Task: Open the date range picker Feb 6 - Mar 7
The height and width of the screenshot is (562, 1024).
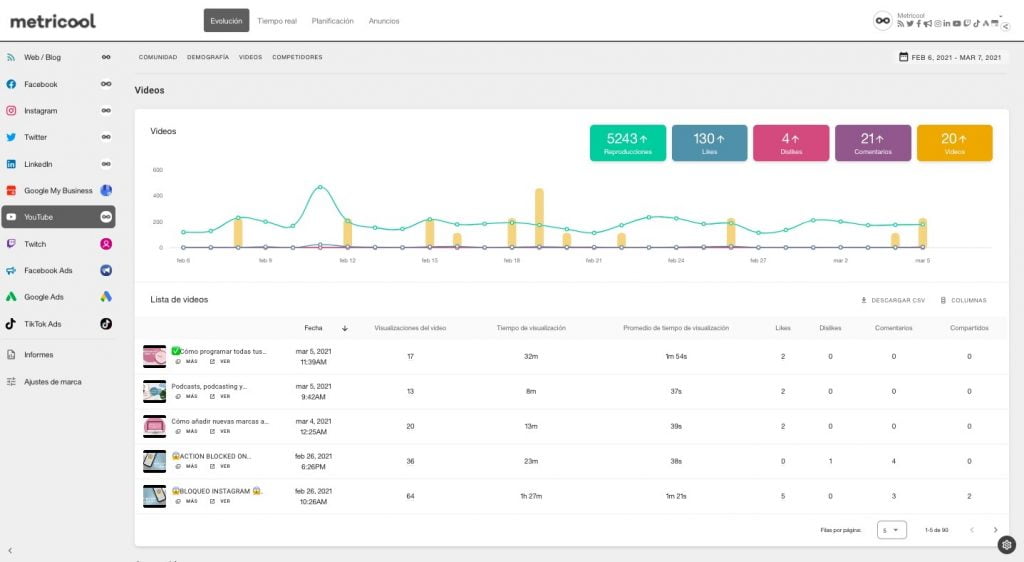Action: (950, 57)
